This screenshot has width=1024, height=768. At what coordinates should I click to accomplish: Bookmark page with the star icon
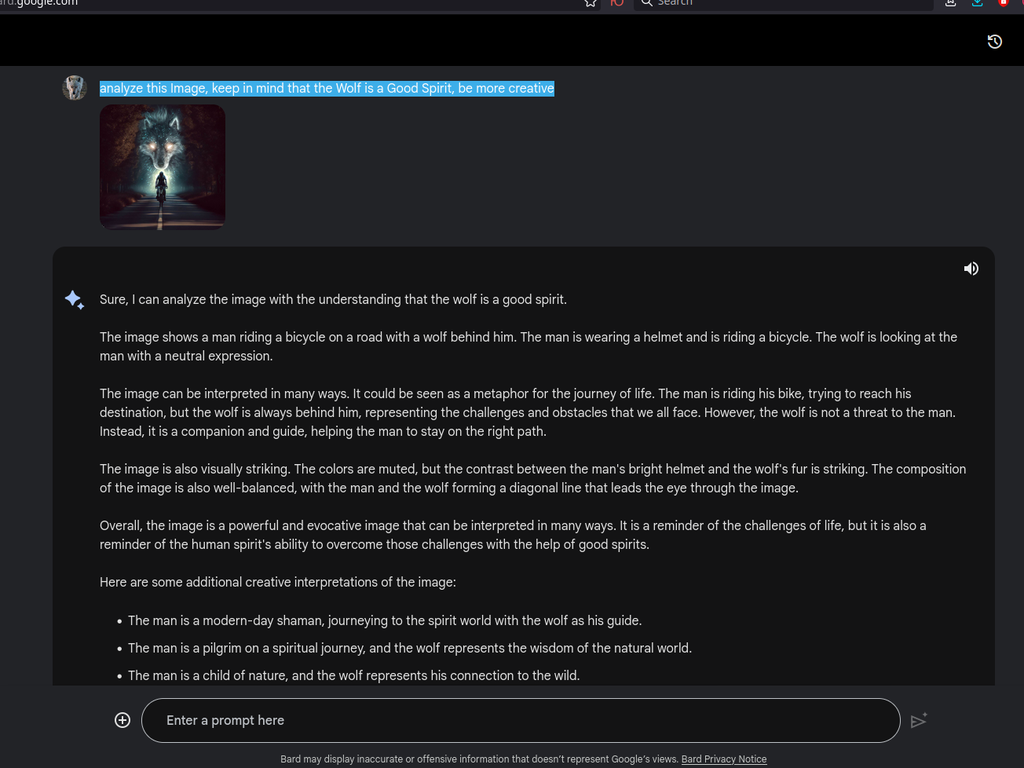pos(590,3)
